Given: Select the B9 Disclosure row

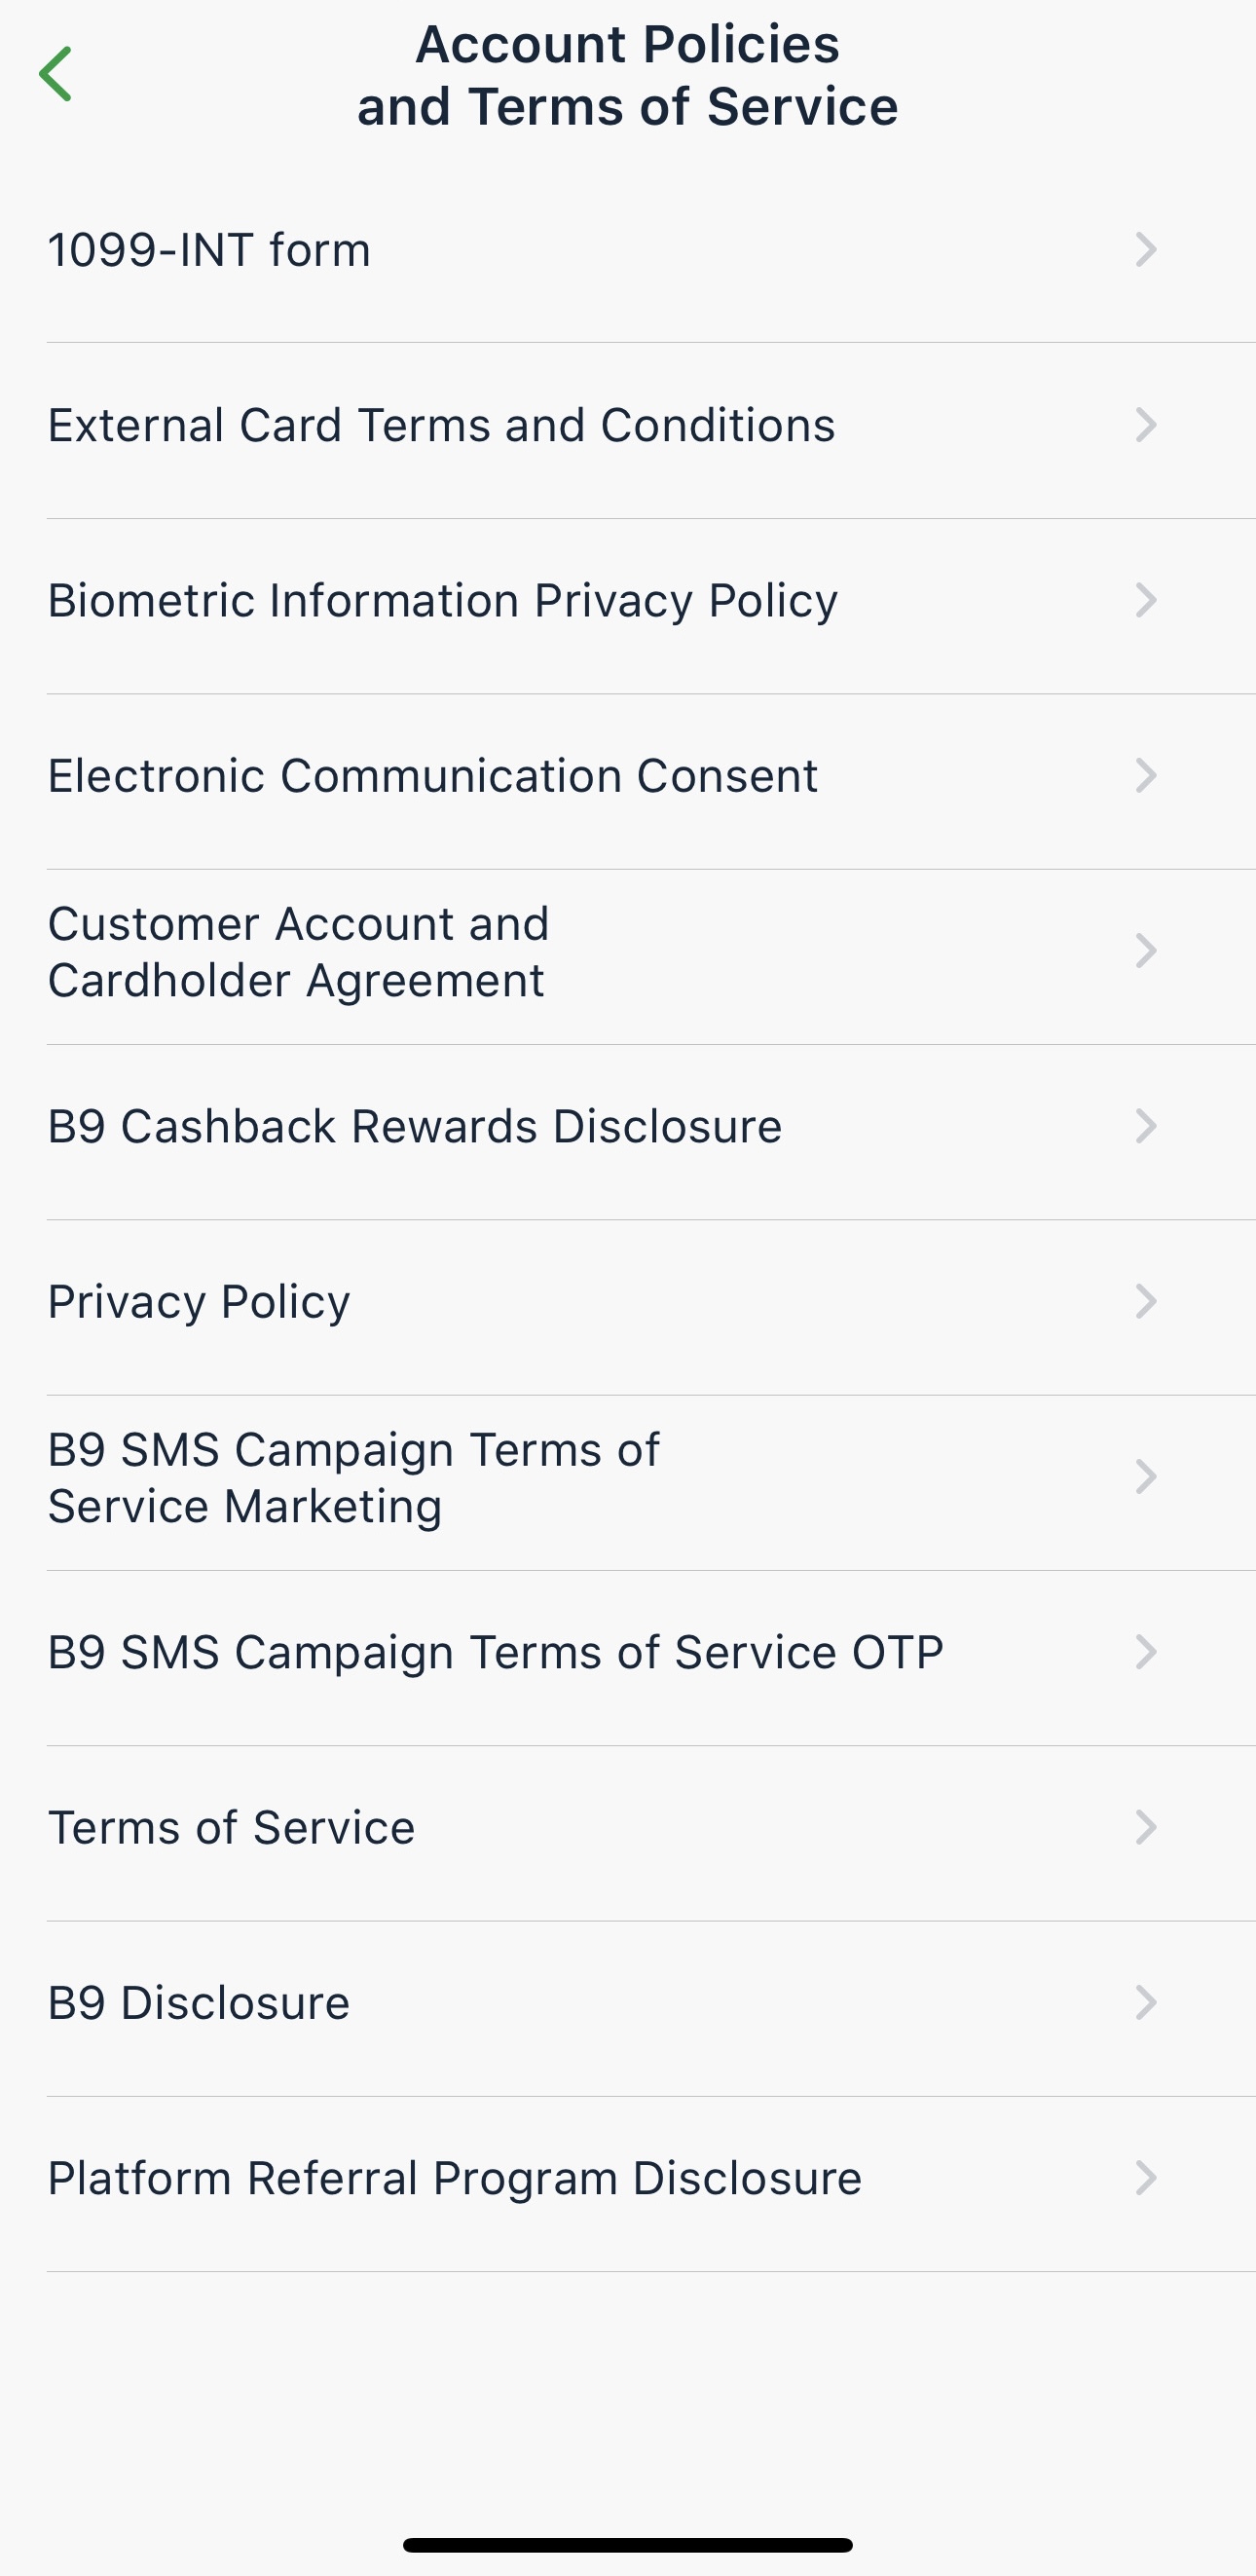Looking at the screenshot, I should [199, 2003].
